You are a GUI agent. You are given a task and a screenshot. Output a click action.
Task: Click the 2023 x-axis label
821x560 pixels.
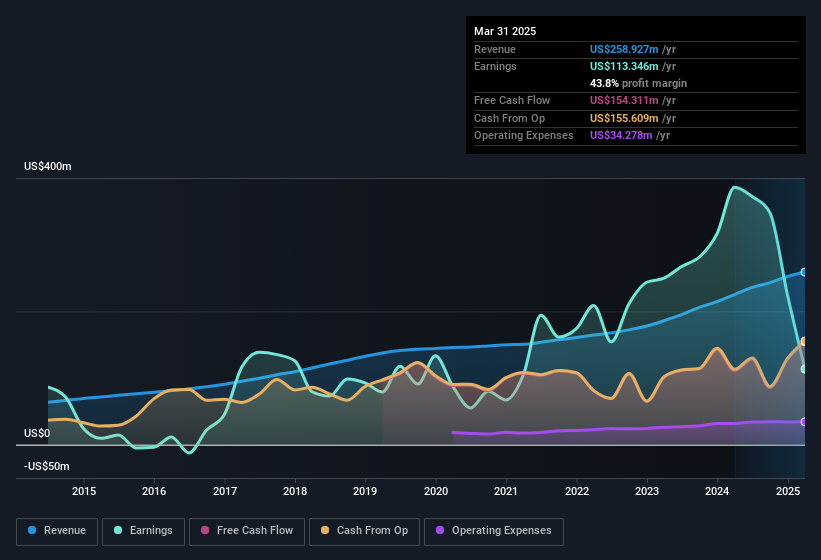(647, 491)
